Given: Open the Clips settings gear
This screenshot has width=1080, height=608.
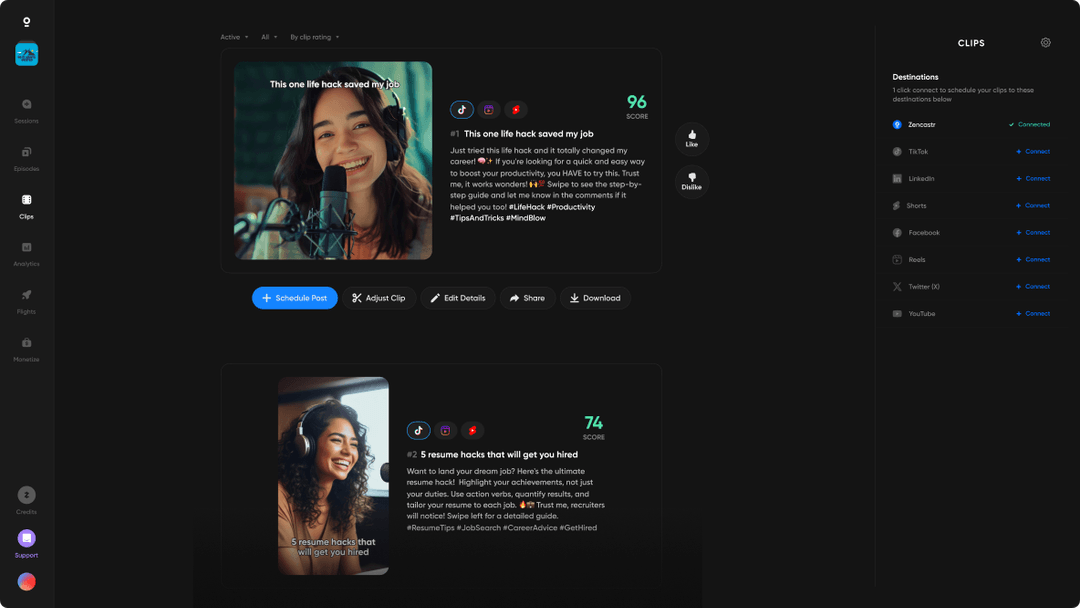Looking at the screenshot, I should (x=1045, y=42).
